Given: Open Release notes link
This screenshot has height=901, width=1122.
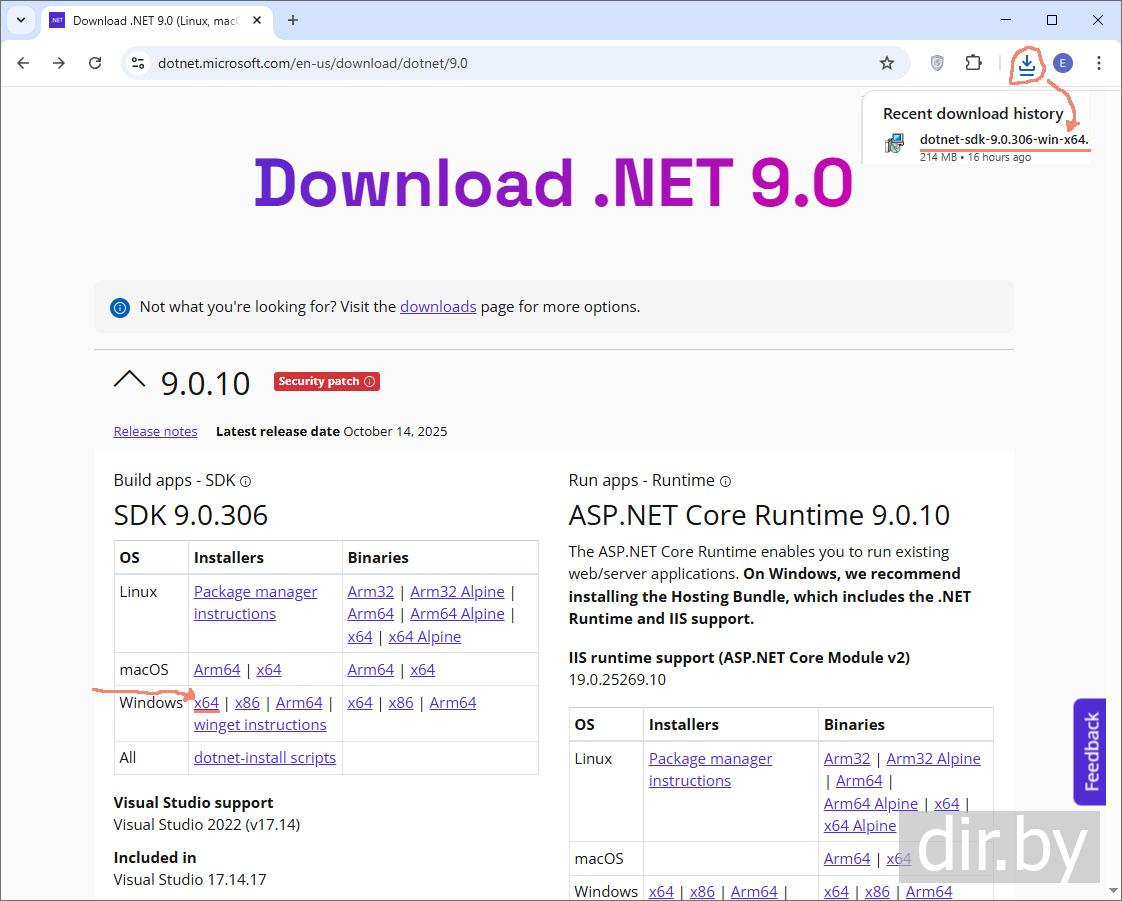Looking at the screenshot, I should (x=155, y=432).
